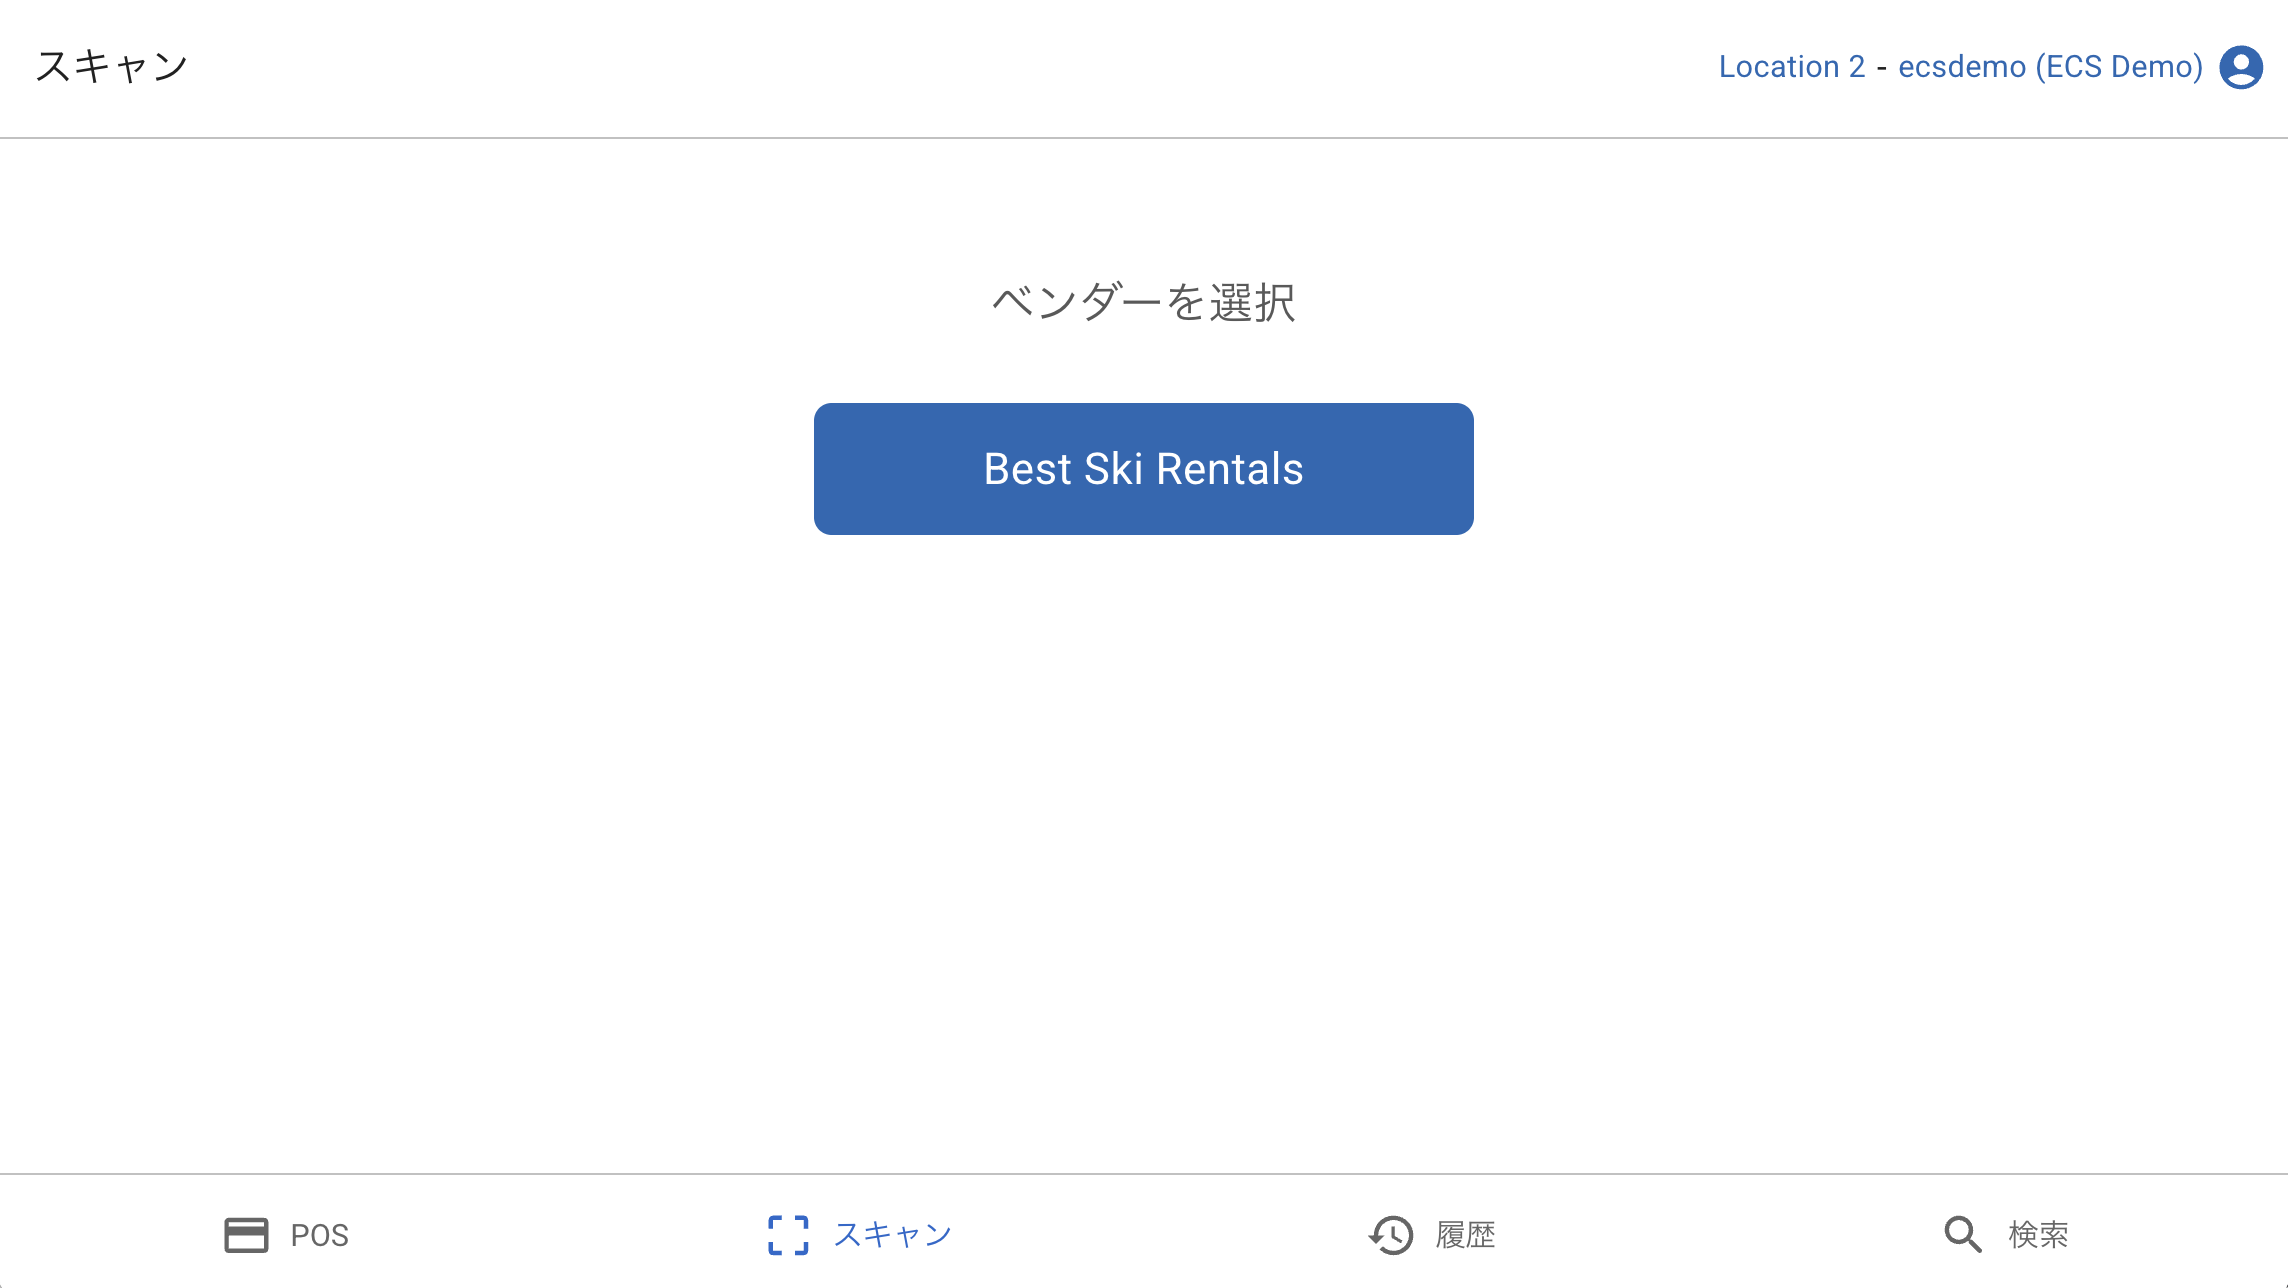Image resolution: width=2288 pixels, height=1288 pixels.
Task: Click the word "Rentals" on vendor button
Action: (1229, 469)
